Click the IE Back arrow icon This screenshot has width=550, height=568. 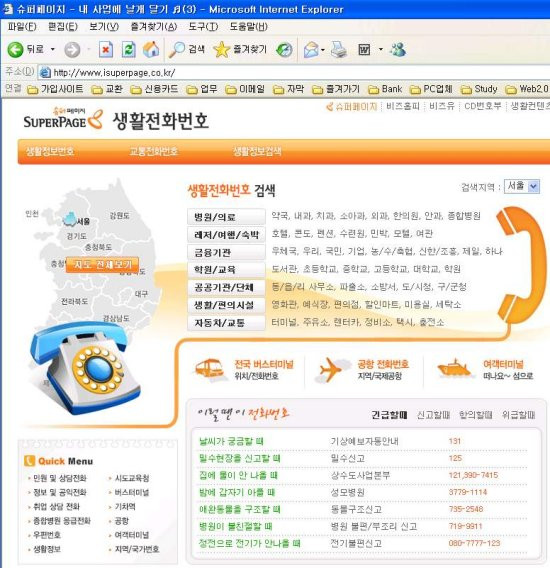click(x=15, y=50)
